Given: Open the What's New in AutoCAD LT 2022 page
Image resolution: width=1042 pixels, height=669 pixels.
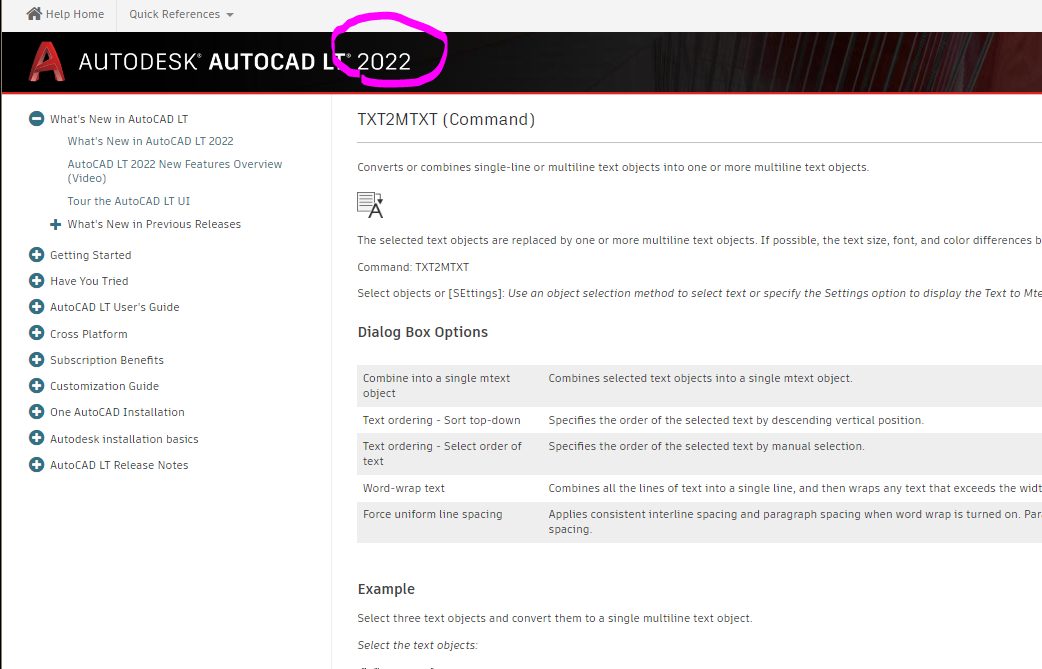Looking at the screenshot, I should coord(150,141).
